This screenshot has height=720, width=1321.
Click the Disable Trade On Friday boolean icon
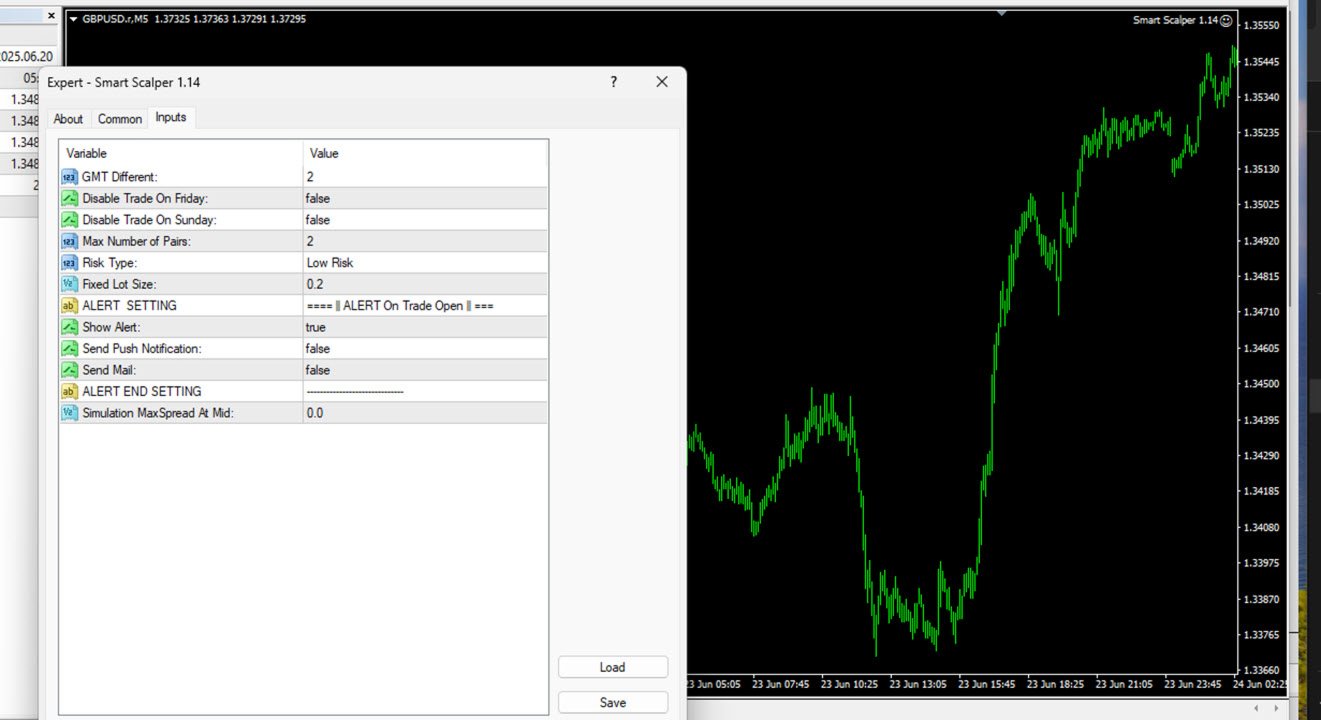(x=69, y=198)
